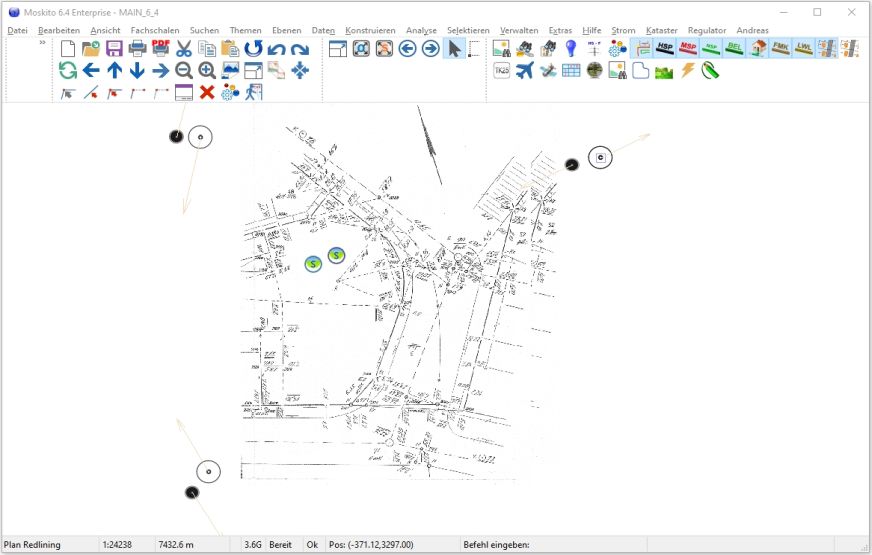Select the TK25 map icon

tap(502, 70)
